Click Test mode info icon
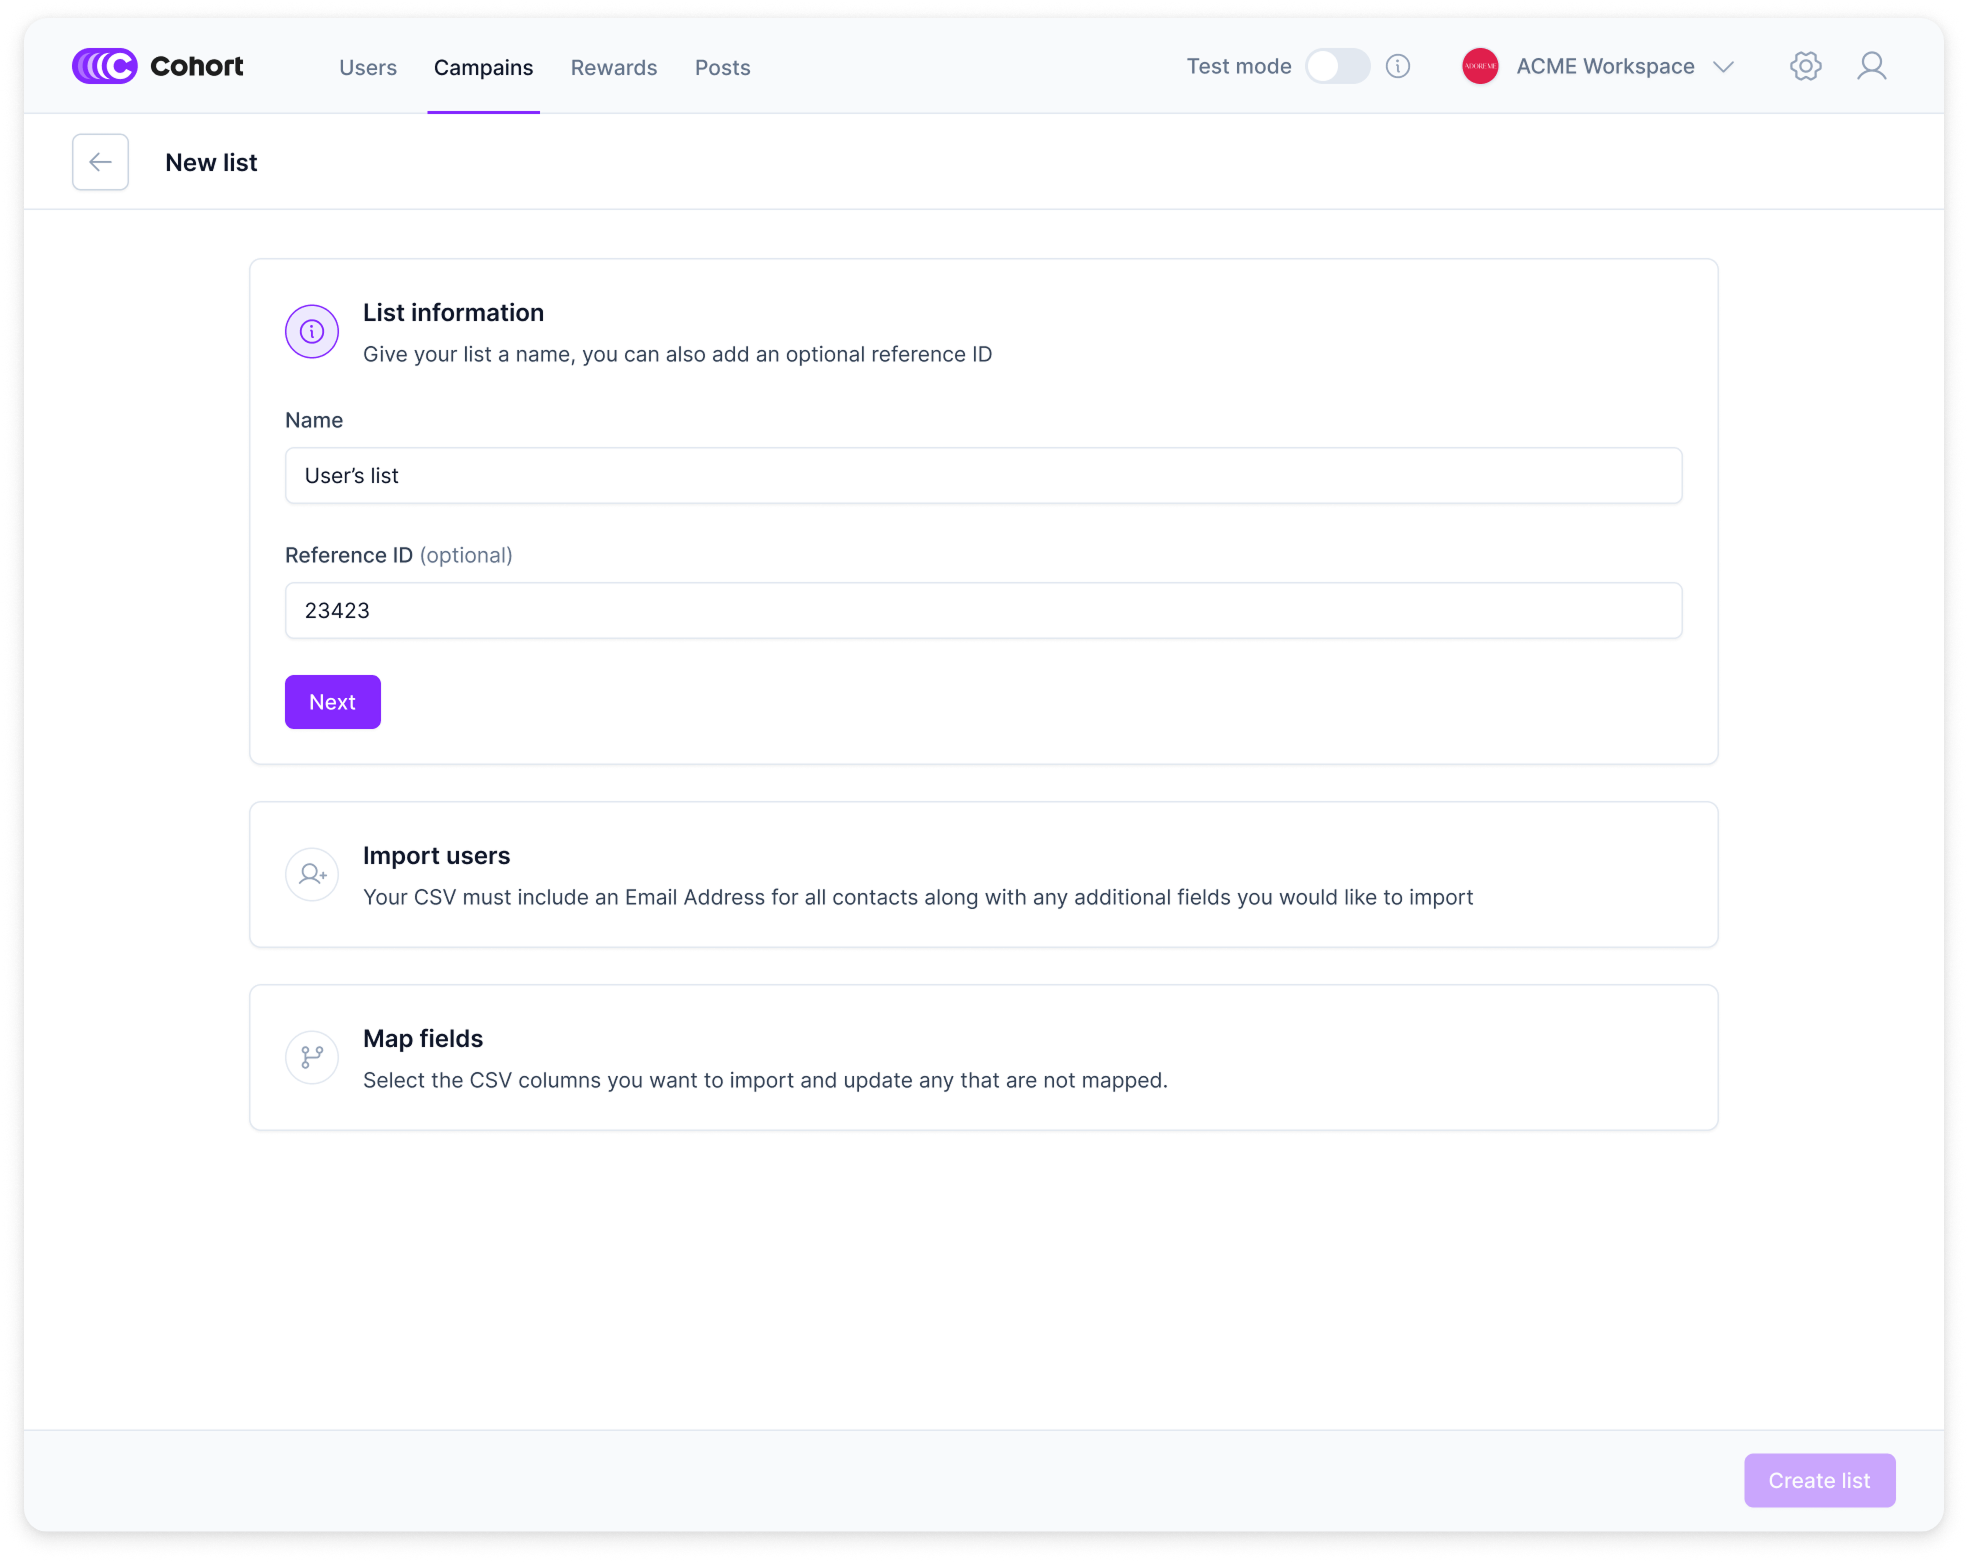Viewport: 1968px width, 1562px height. [1398, 66]
